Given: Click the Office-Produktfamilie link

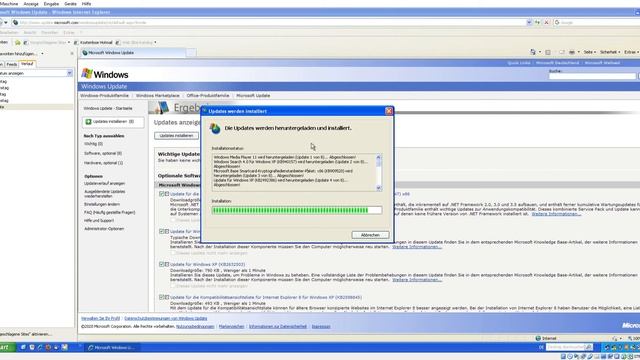Looking at the screenshot, I should [x=208, y=96].
